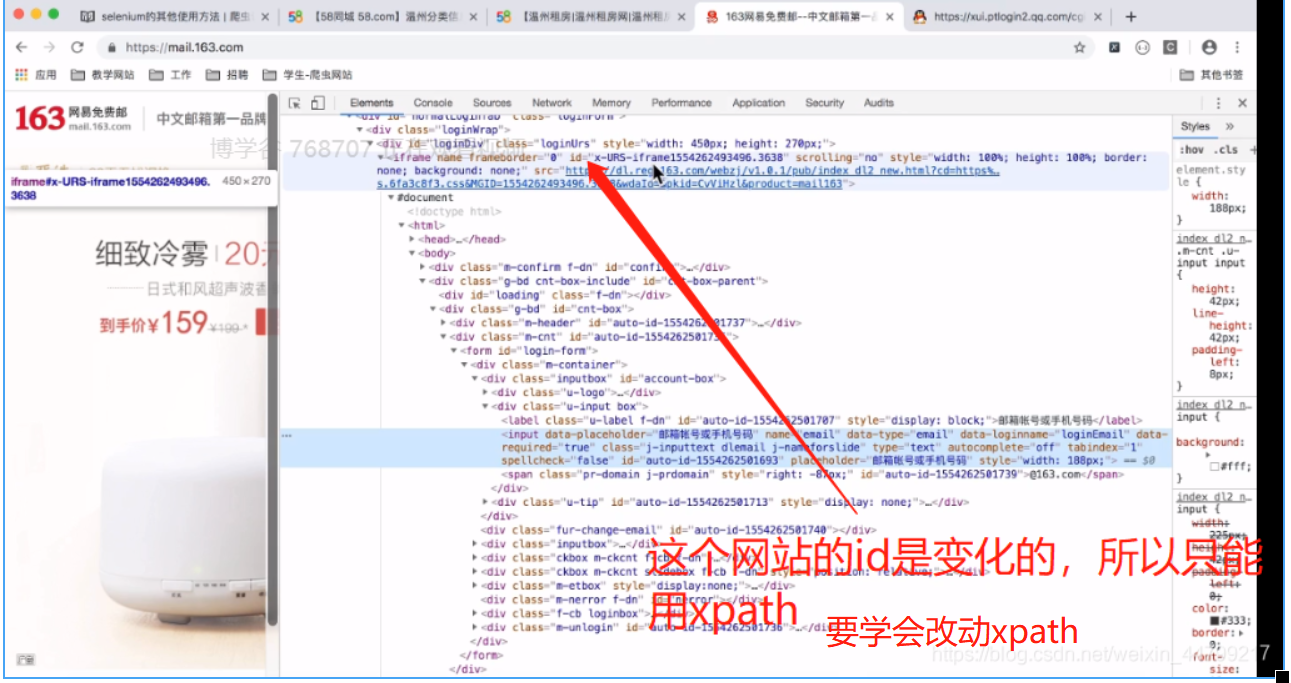Open the iframe src URL link
The height and width of the screenshot is (683, 1291).
point(690,178)
